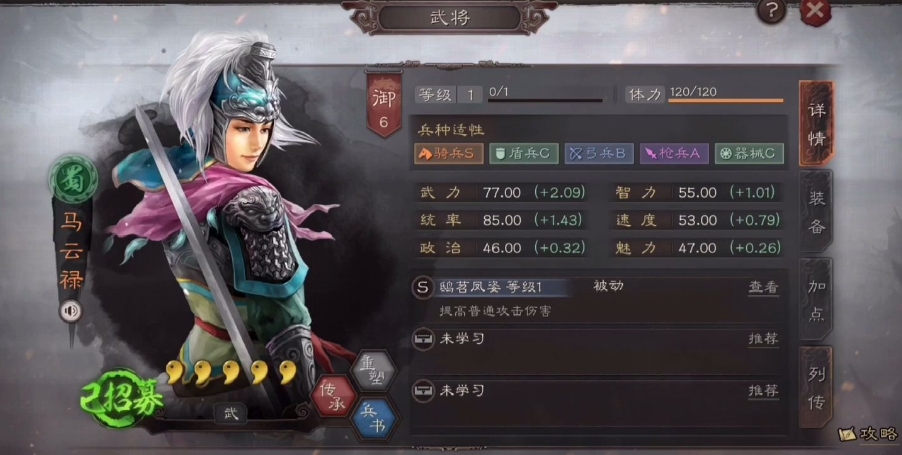The width and height of the screenshot is (902, 455).
Task: Click the red 传承 hexagon icon
Action: coord(332,396)
